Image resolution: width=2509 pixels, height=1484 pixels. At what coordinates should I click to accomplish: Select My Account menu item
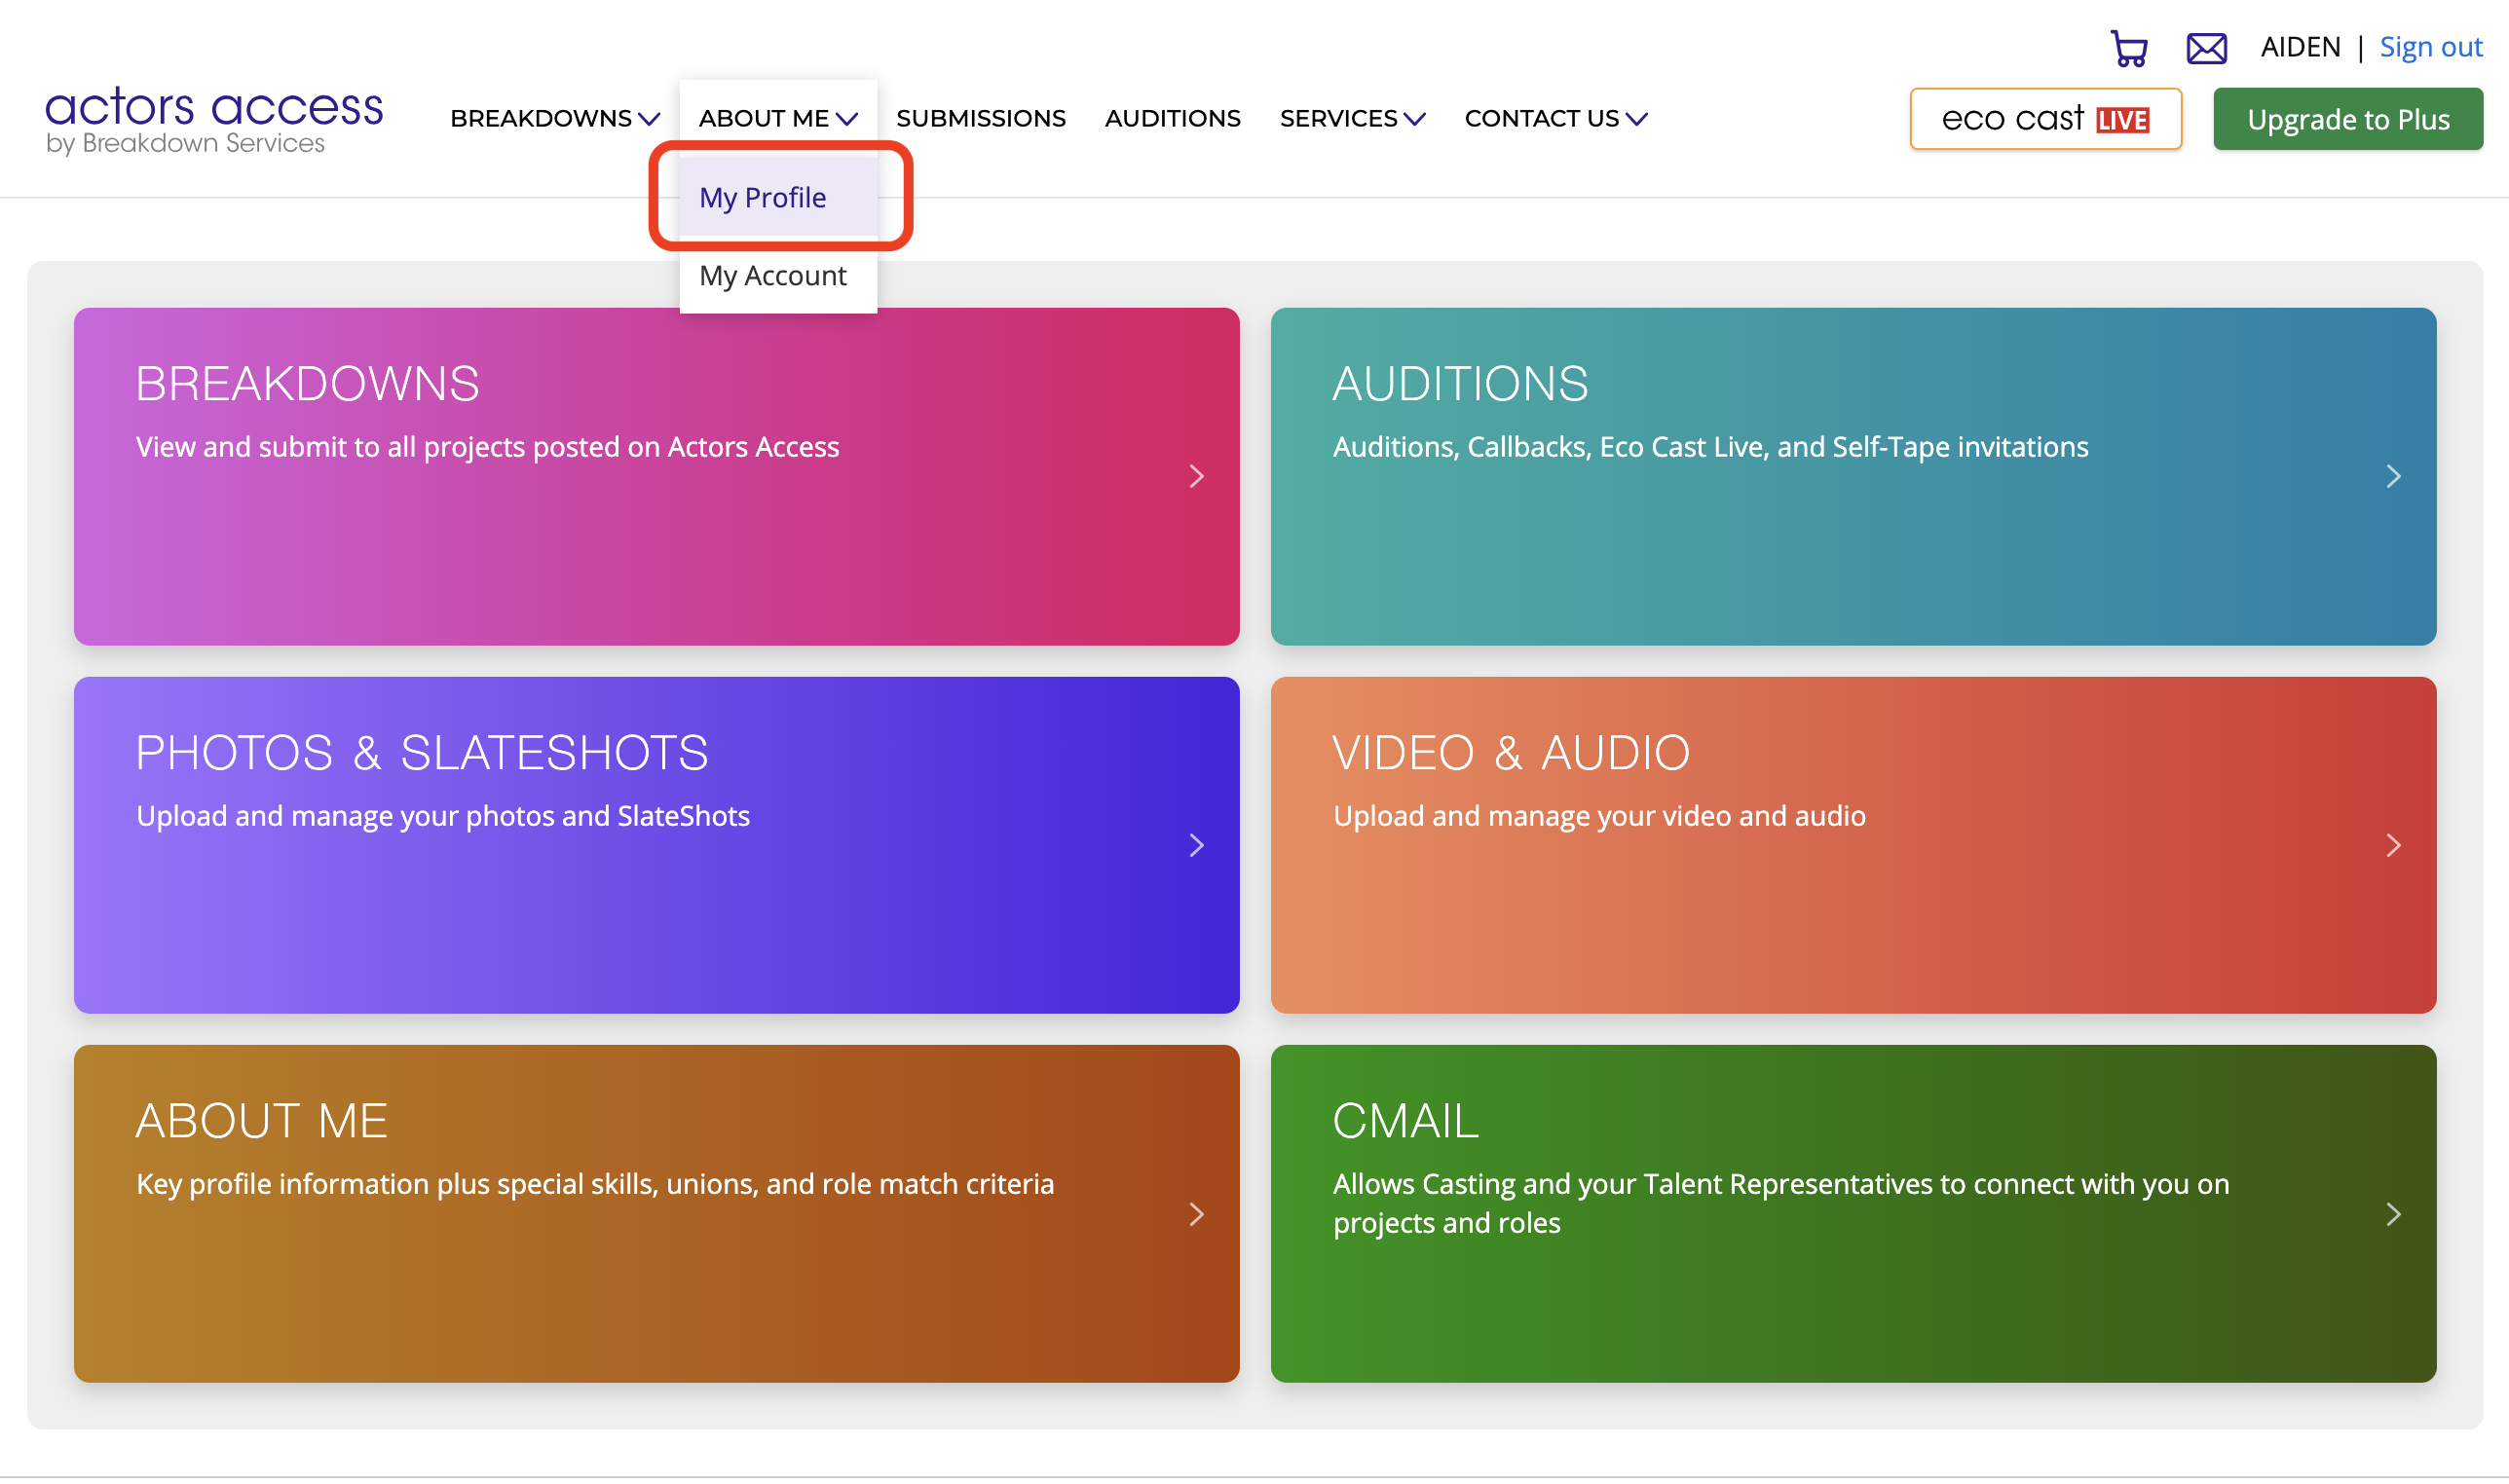click(772, 276)
